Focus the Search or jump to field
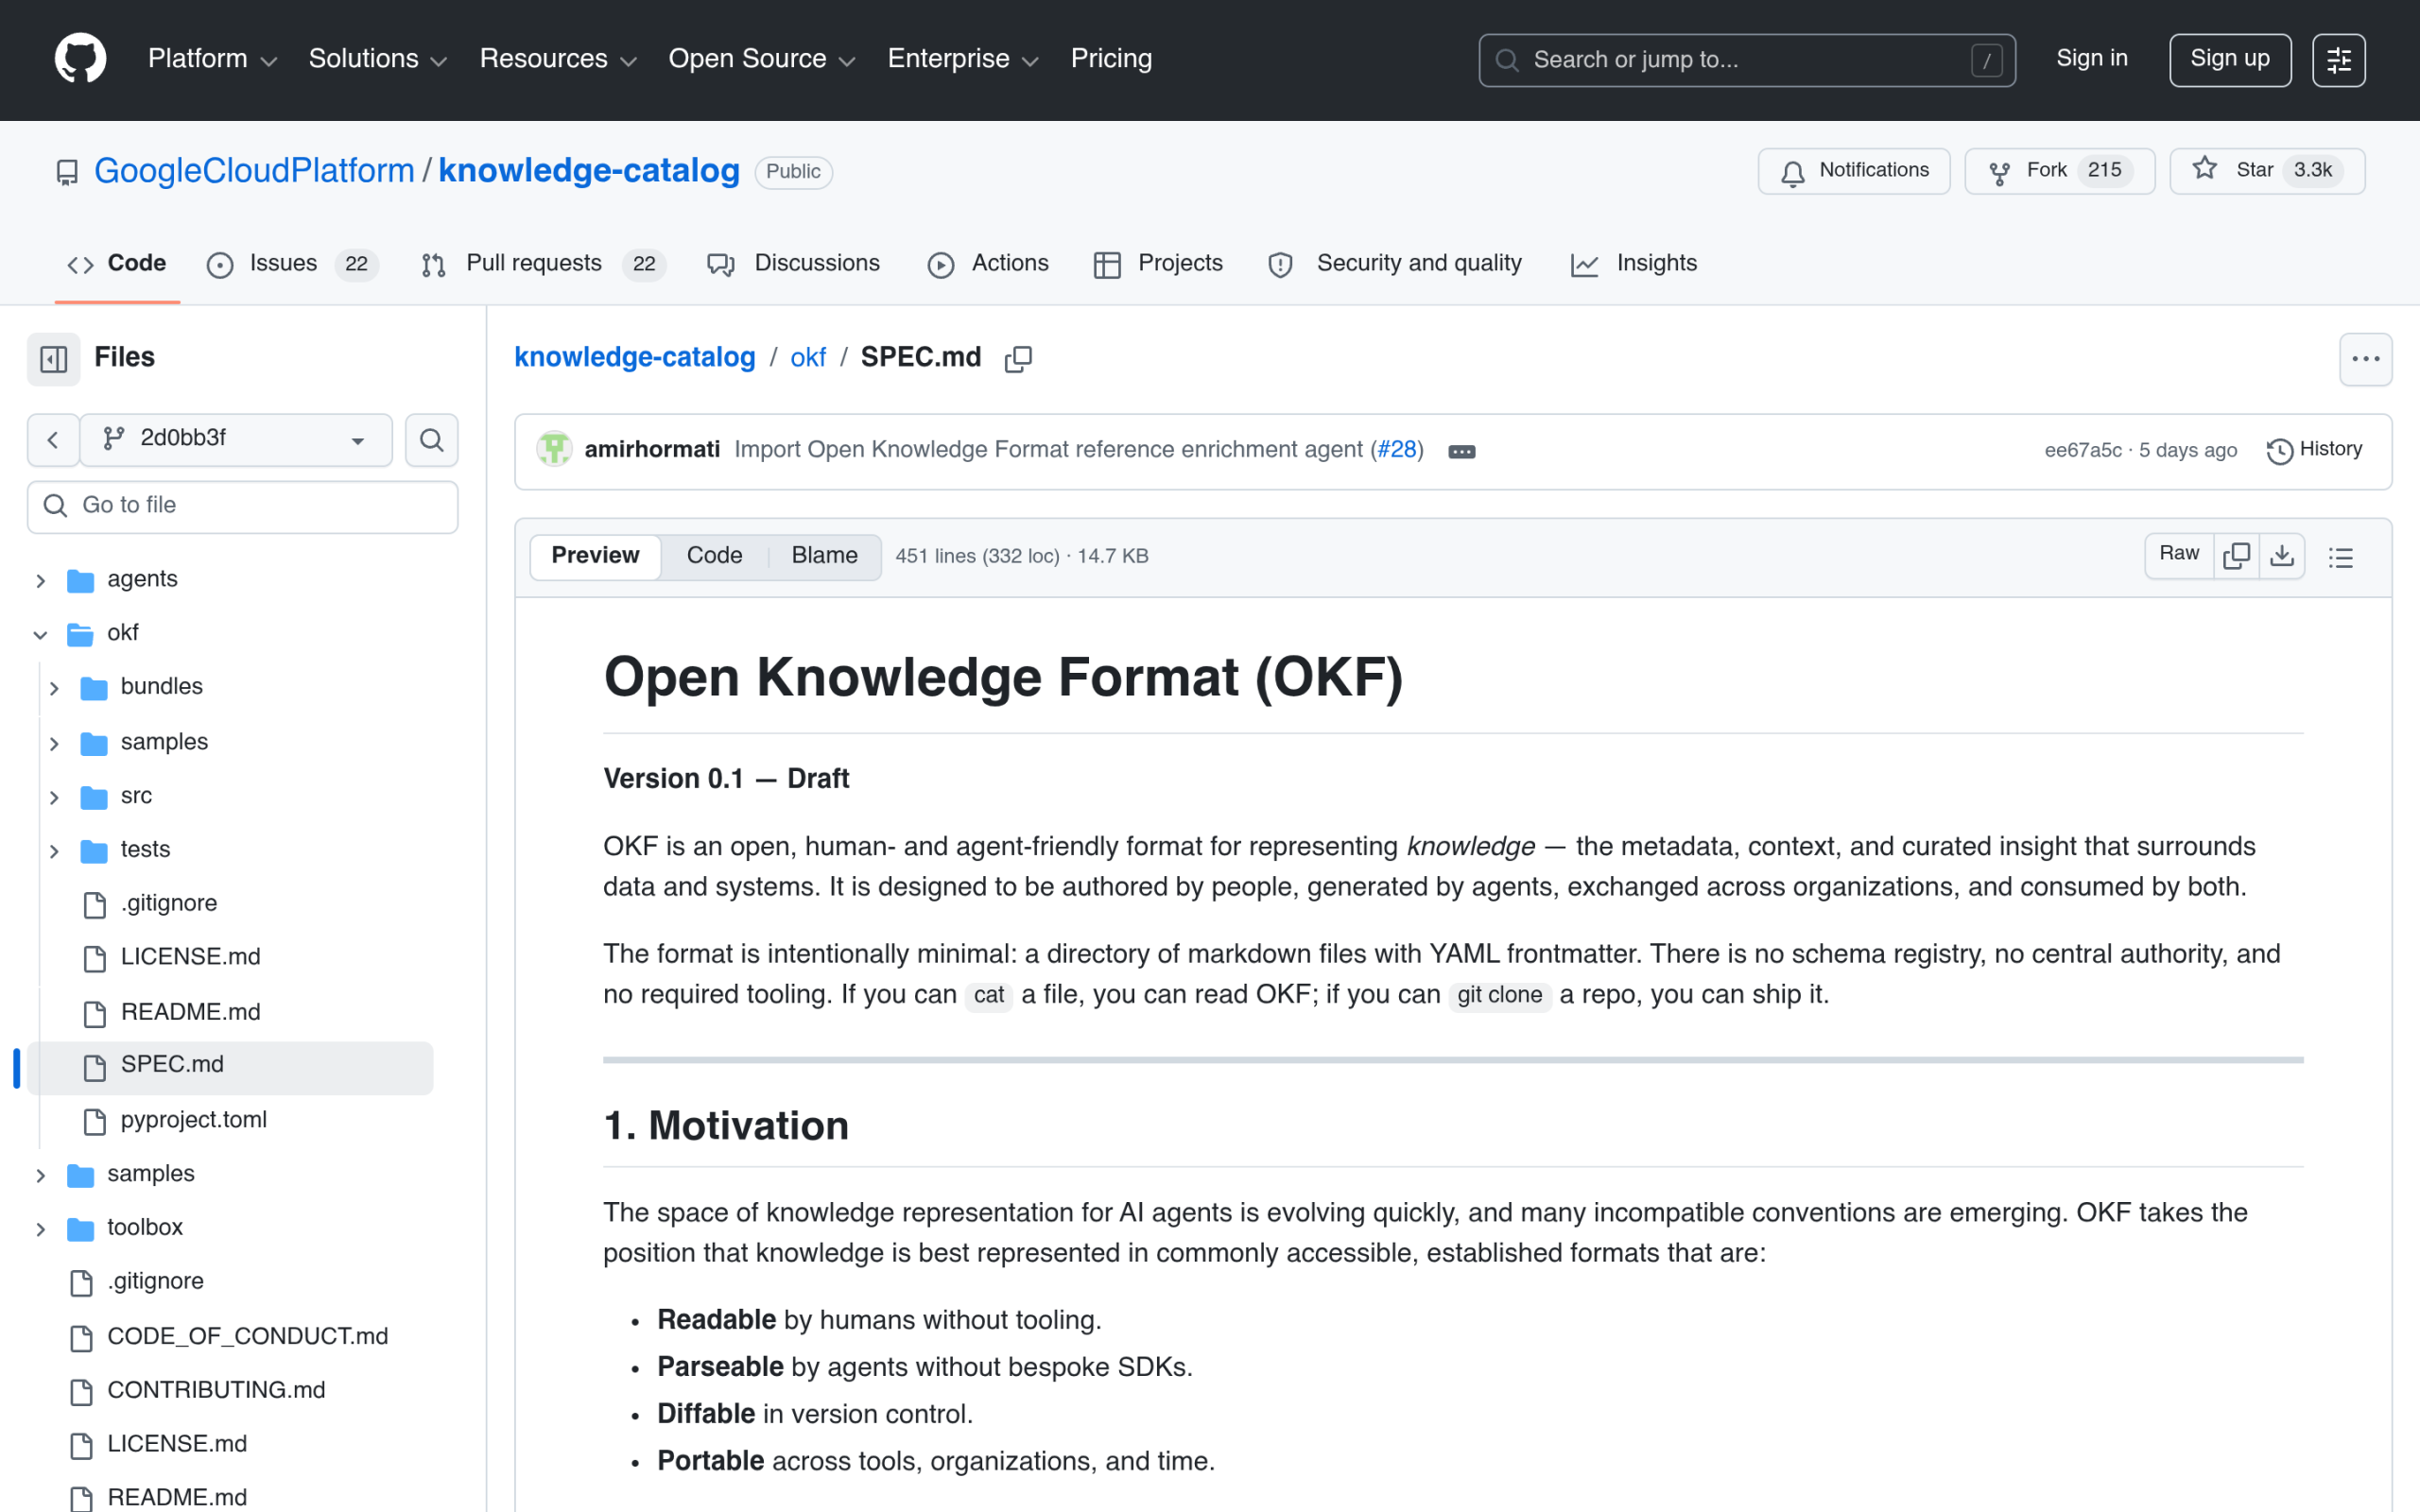 click(1746, 60)
